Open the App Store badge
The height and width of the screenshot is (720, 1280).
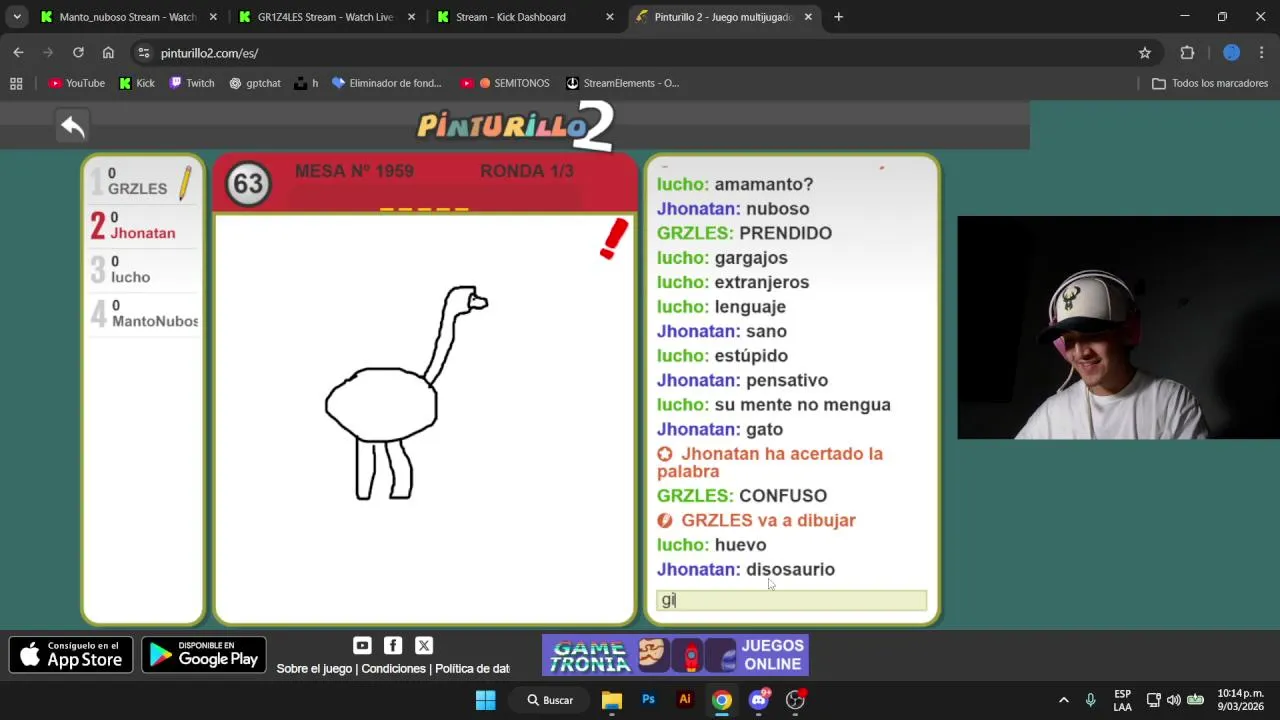(x=71, y=655)
